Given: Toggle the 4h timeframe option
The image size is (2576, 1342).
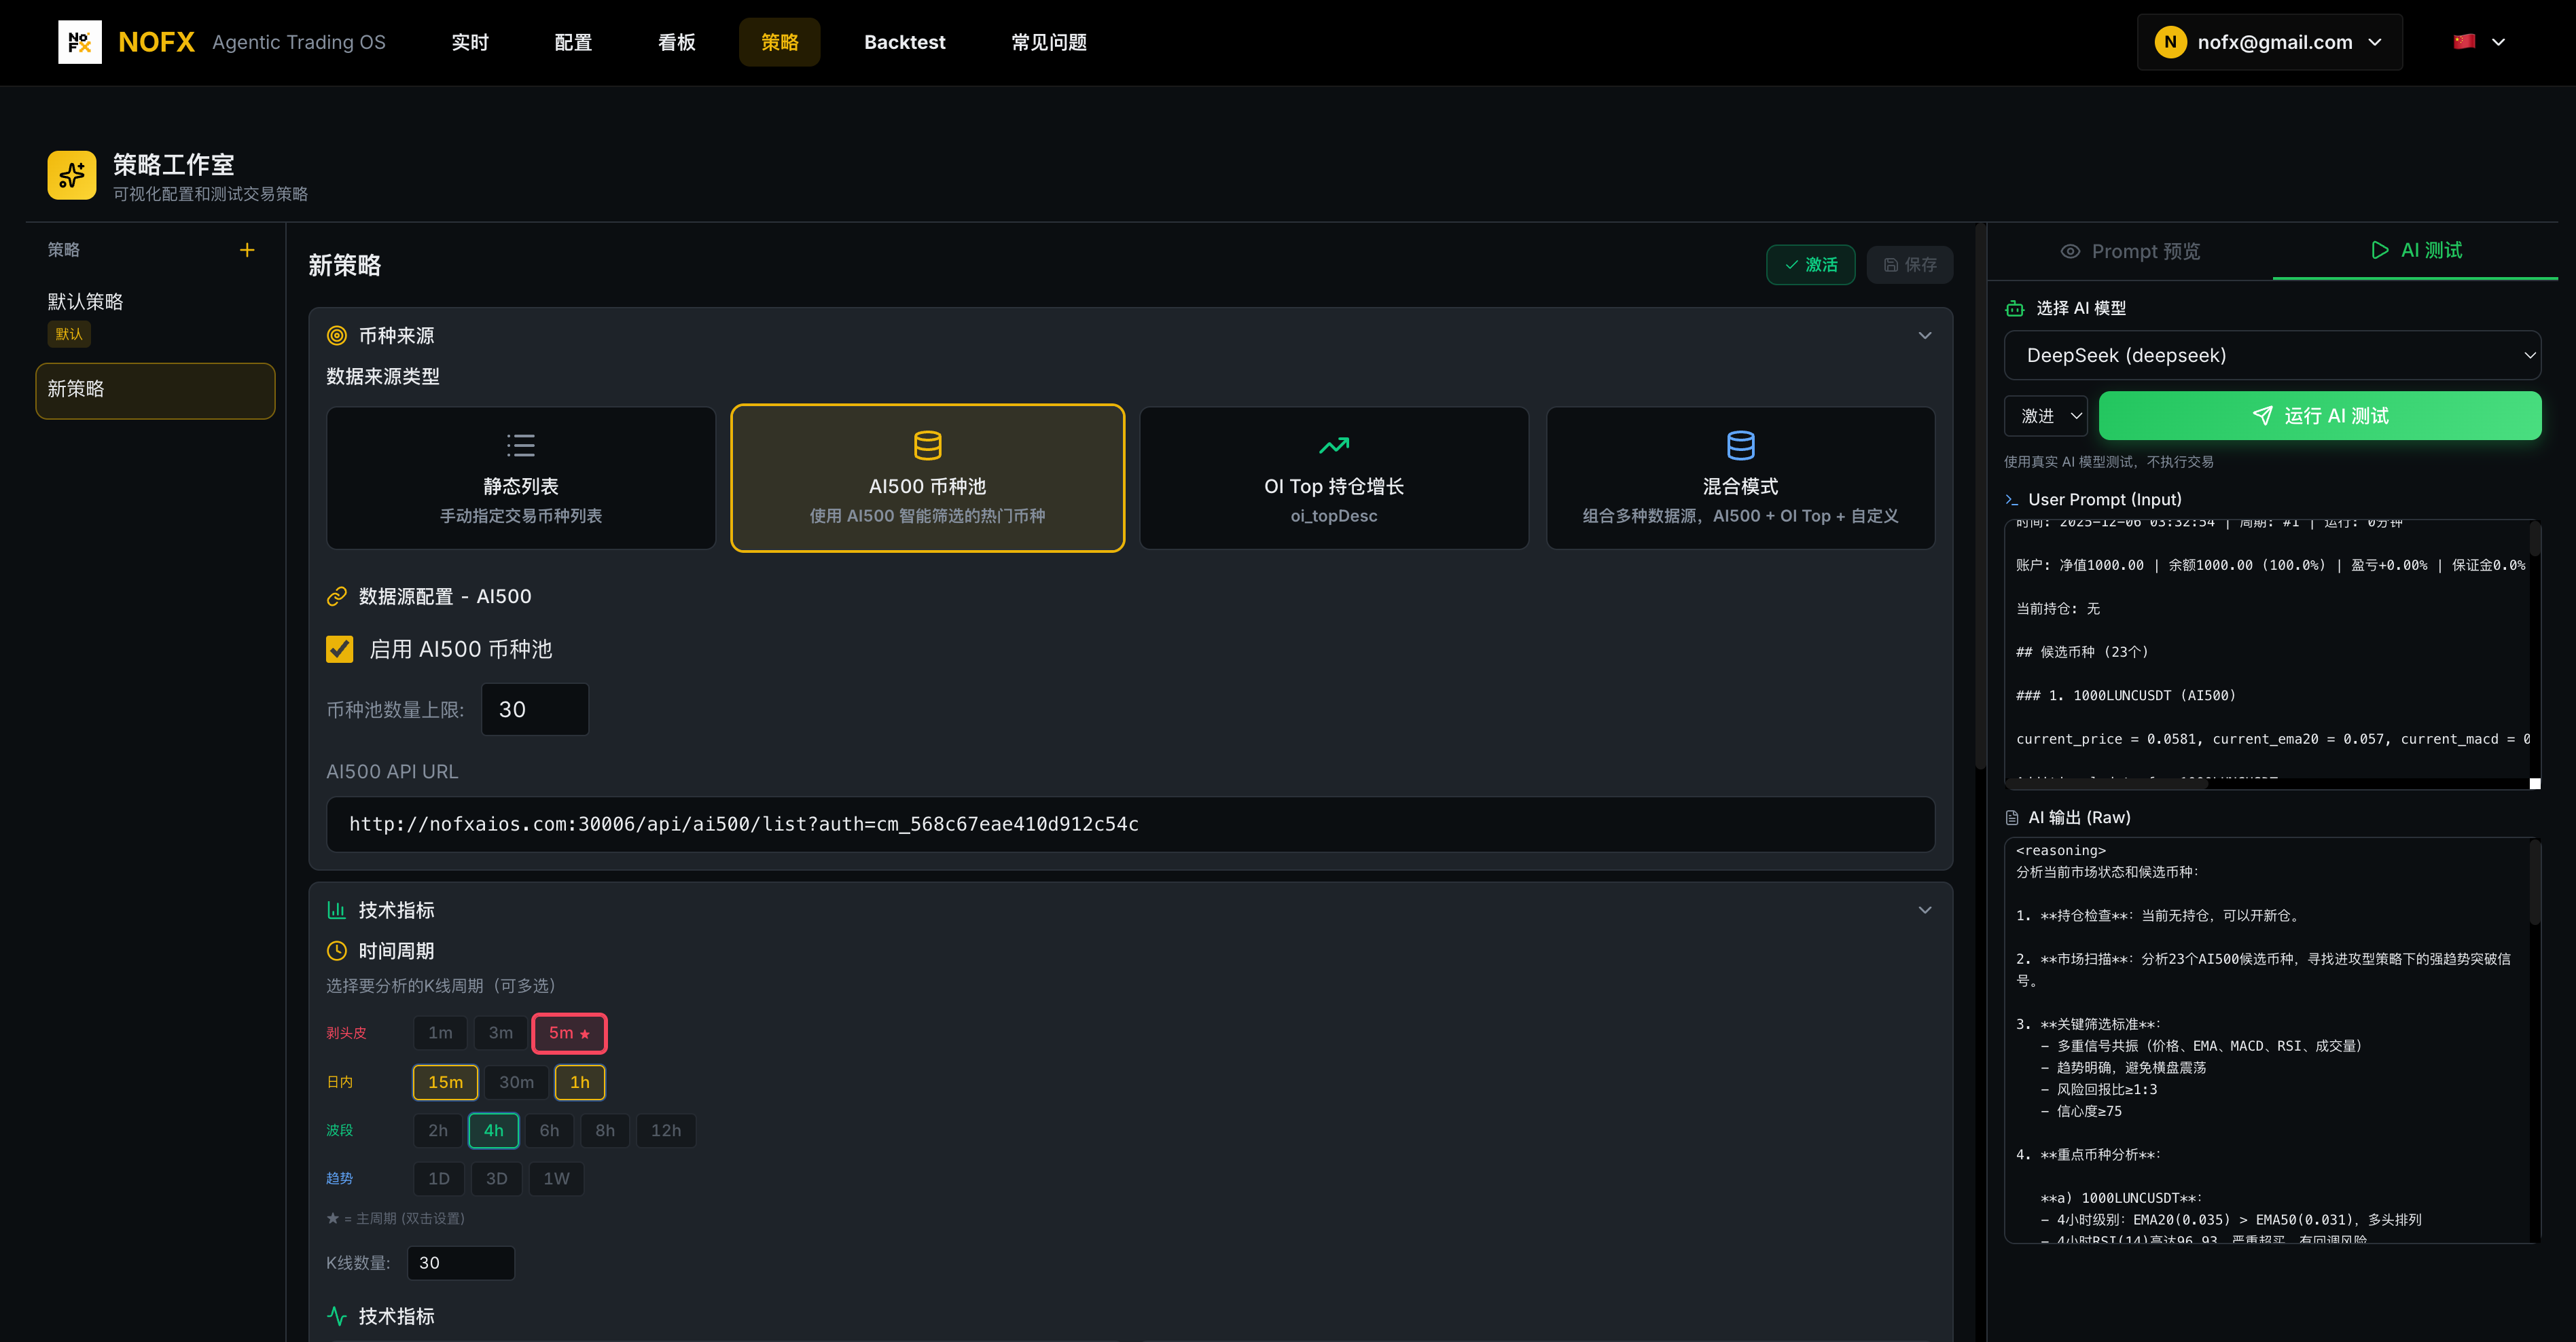Looking at the screenshot, I should (493, 1130).
